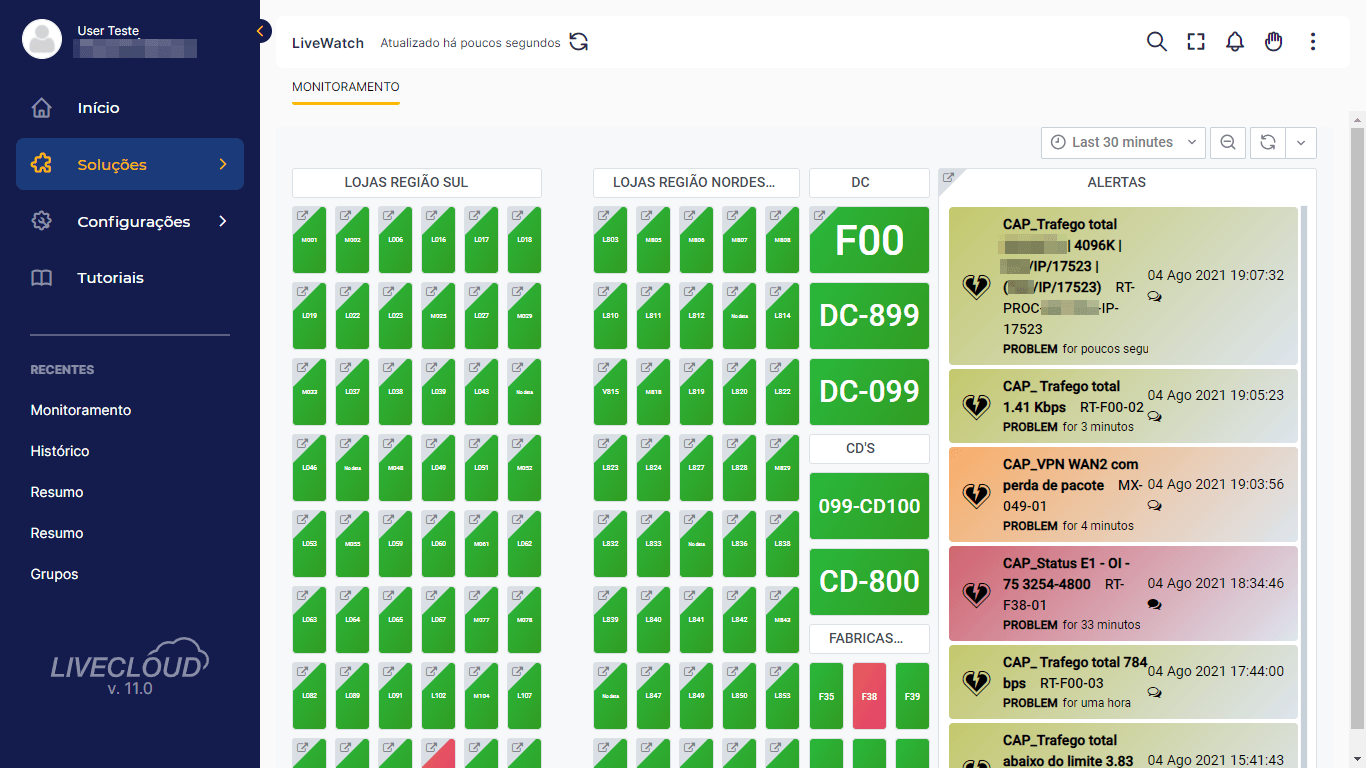Collapse the sidebar with the orange chevron
Image resolution: width=1366 pixels, height=768 pixels.
point(261,31)
